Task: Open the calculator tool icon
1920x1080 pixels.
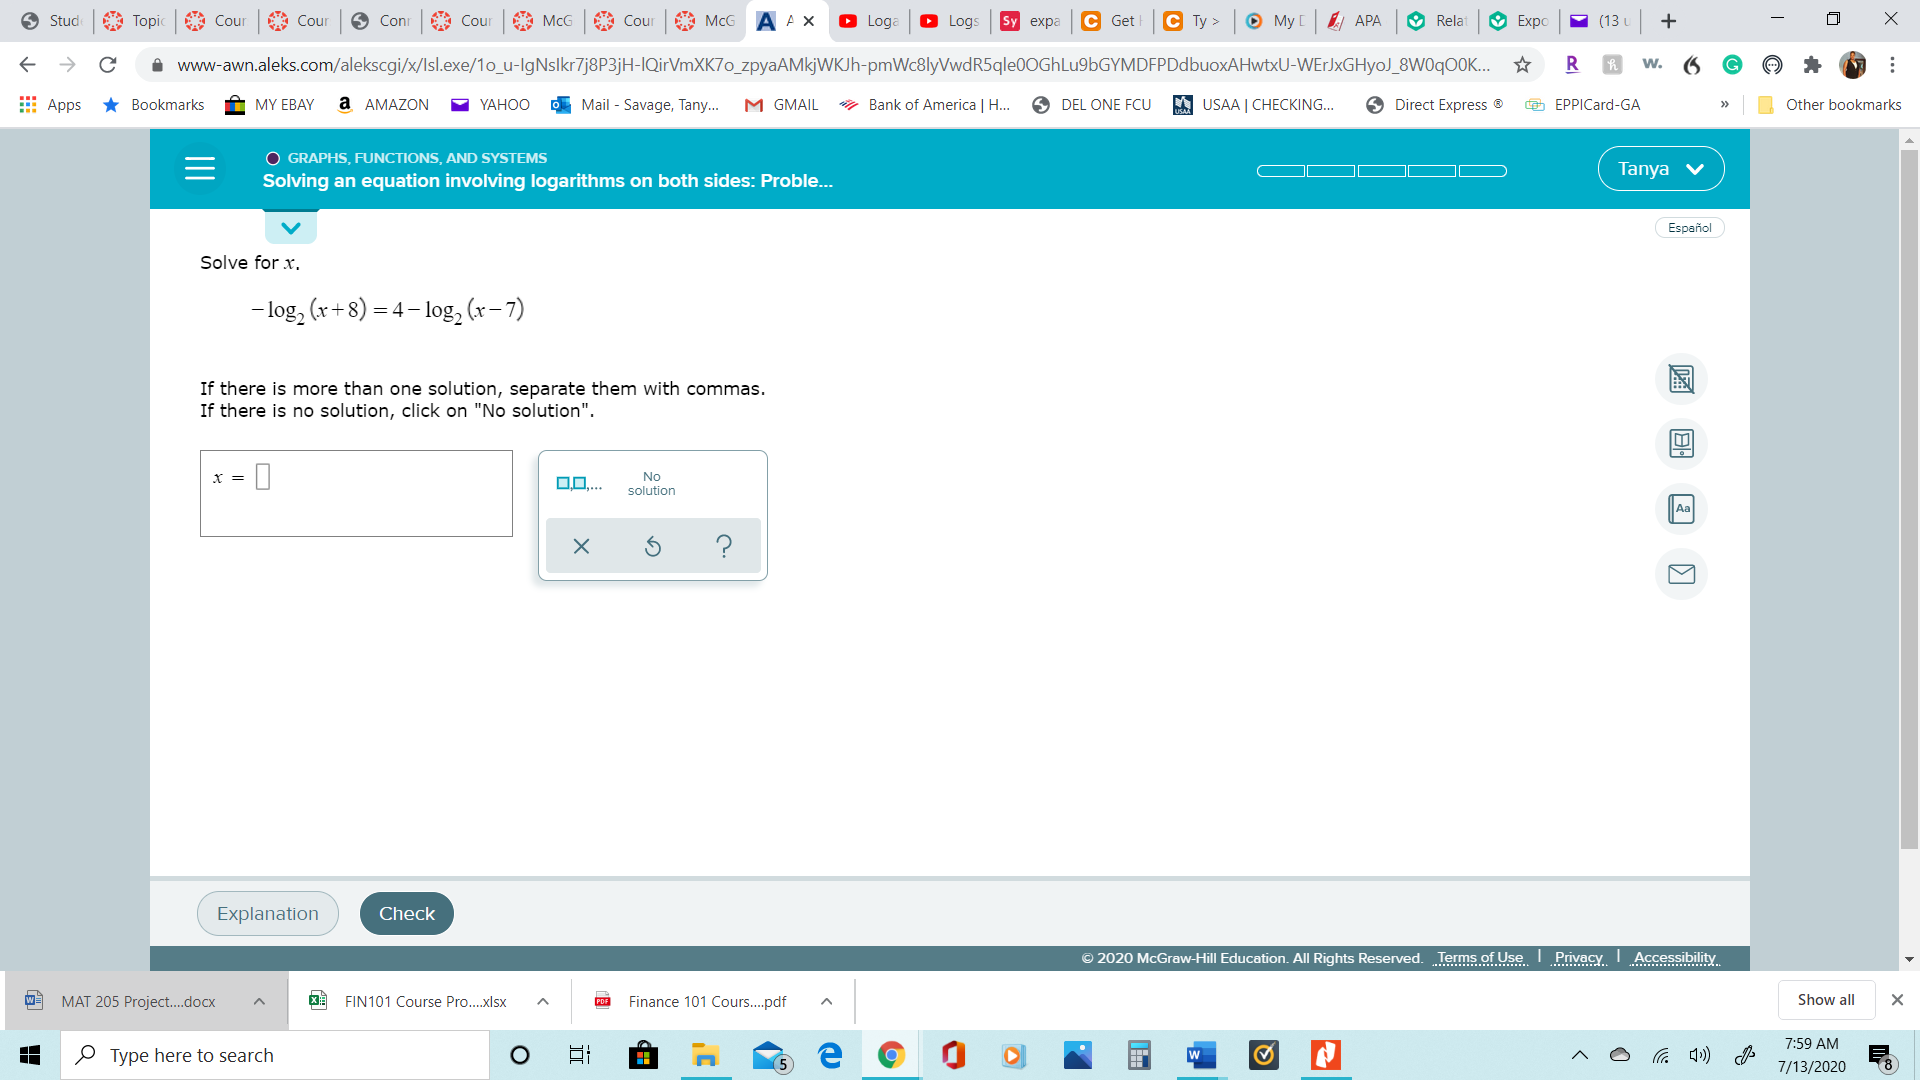Action: click(1681, 379)
